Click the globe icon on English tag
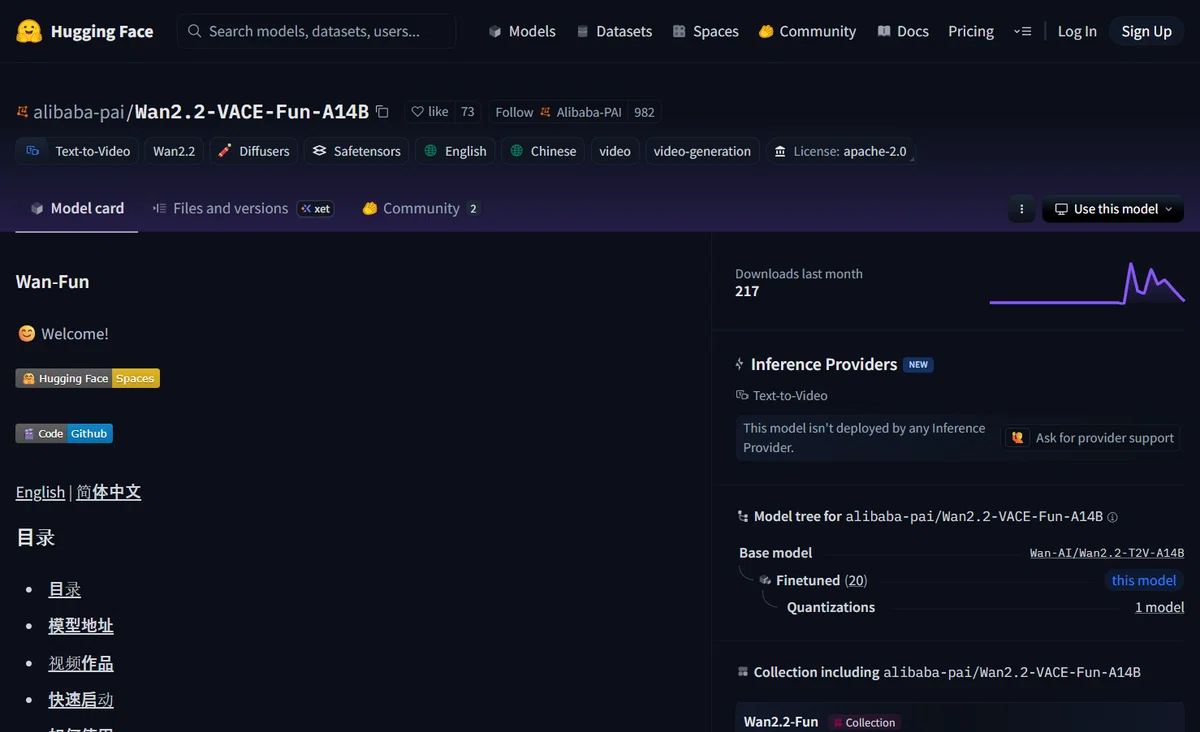The height and width of the screenshot is (732, 1200). coord(431,151)
